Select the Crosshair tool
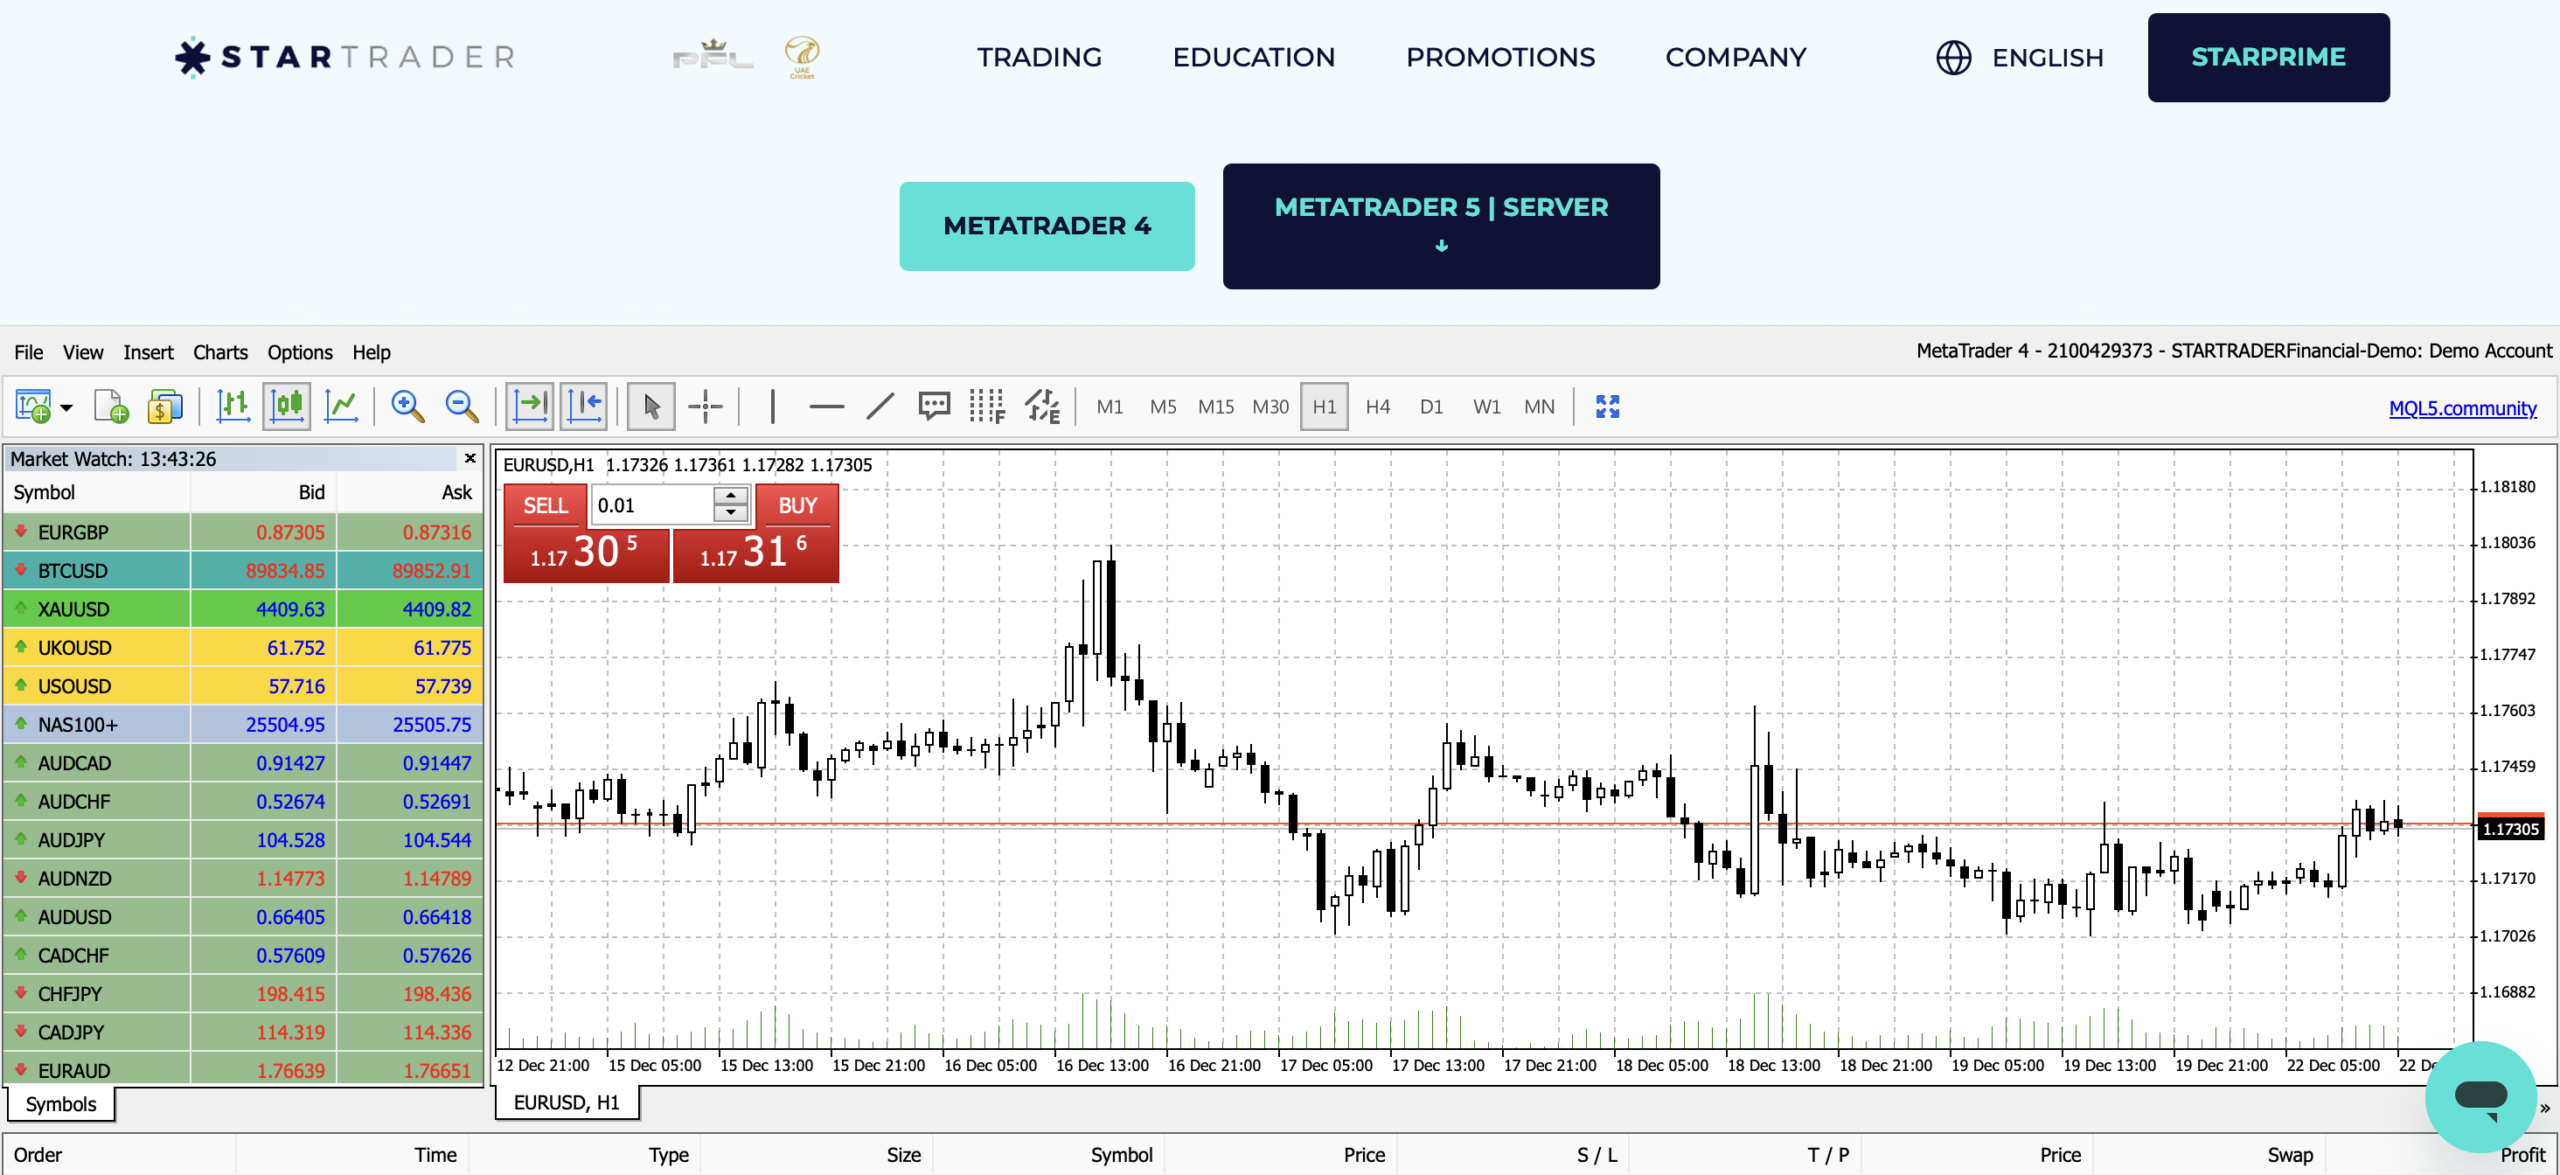The height and width of the screenshot is (1175, 2560). tap(705, 406)
